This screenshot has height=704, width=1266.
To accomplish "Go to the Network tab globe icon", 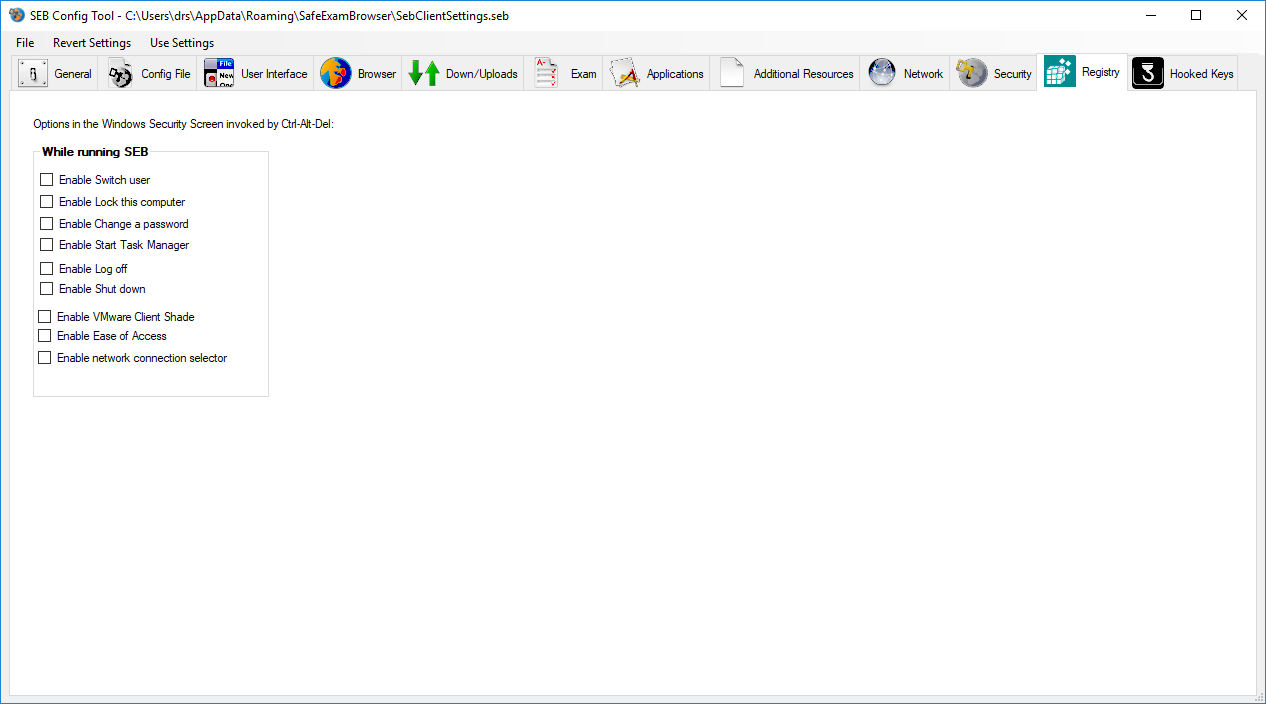I will [882, 74].
